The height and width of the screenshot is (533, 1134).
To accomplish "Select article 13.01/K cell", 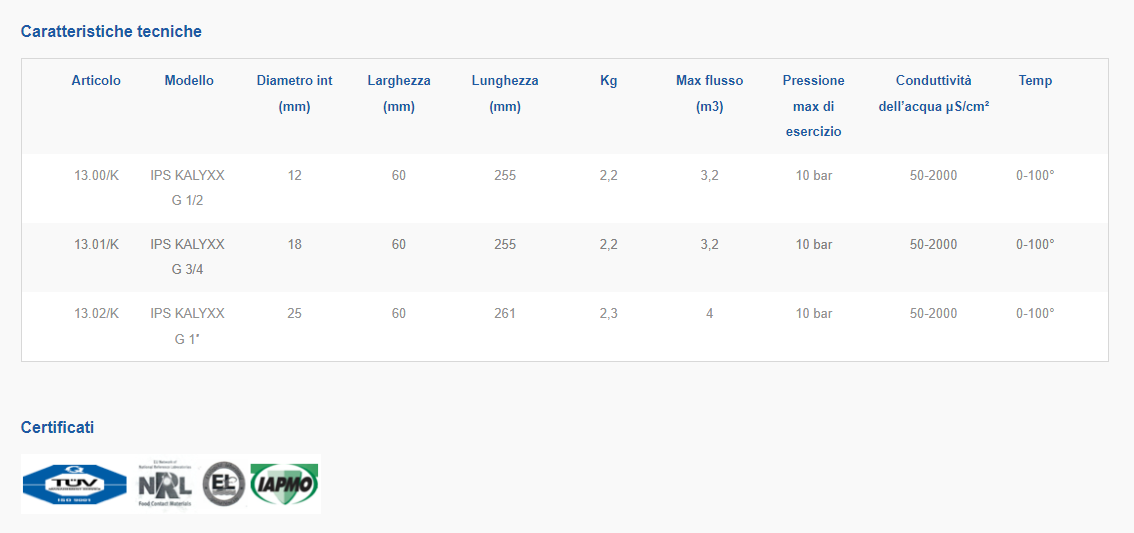I will (x=96, y=244).
